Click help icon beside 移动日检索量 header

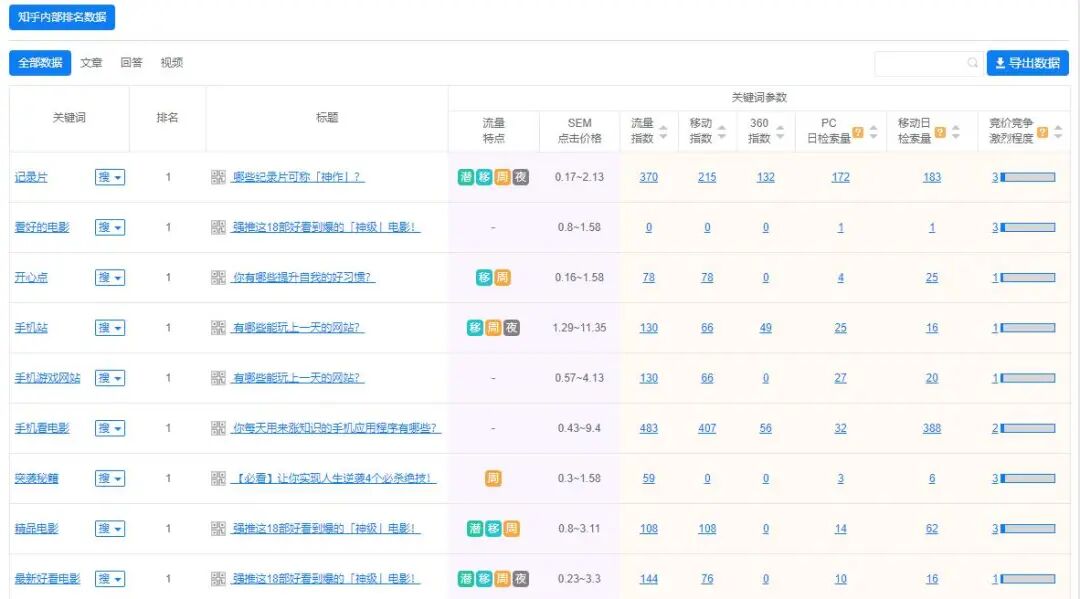click(x=940, y=132)
